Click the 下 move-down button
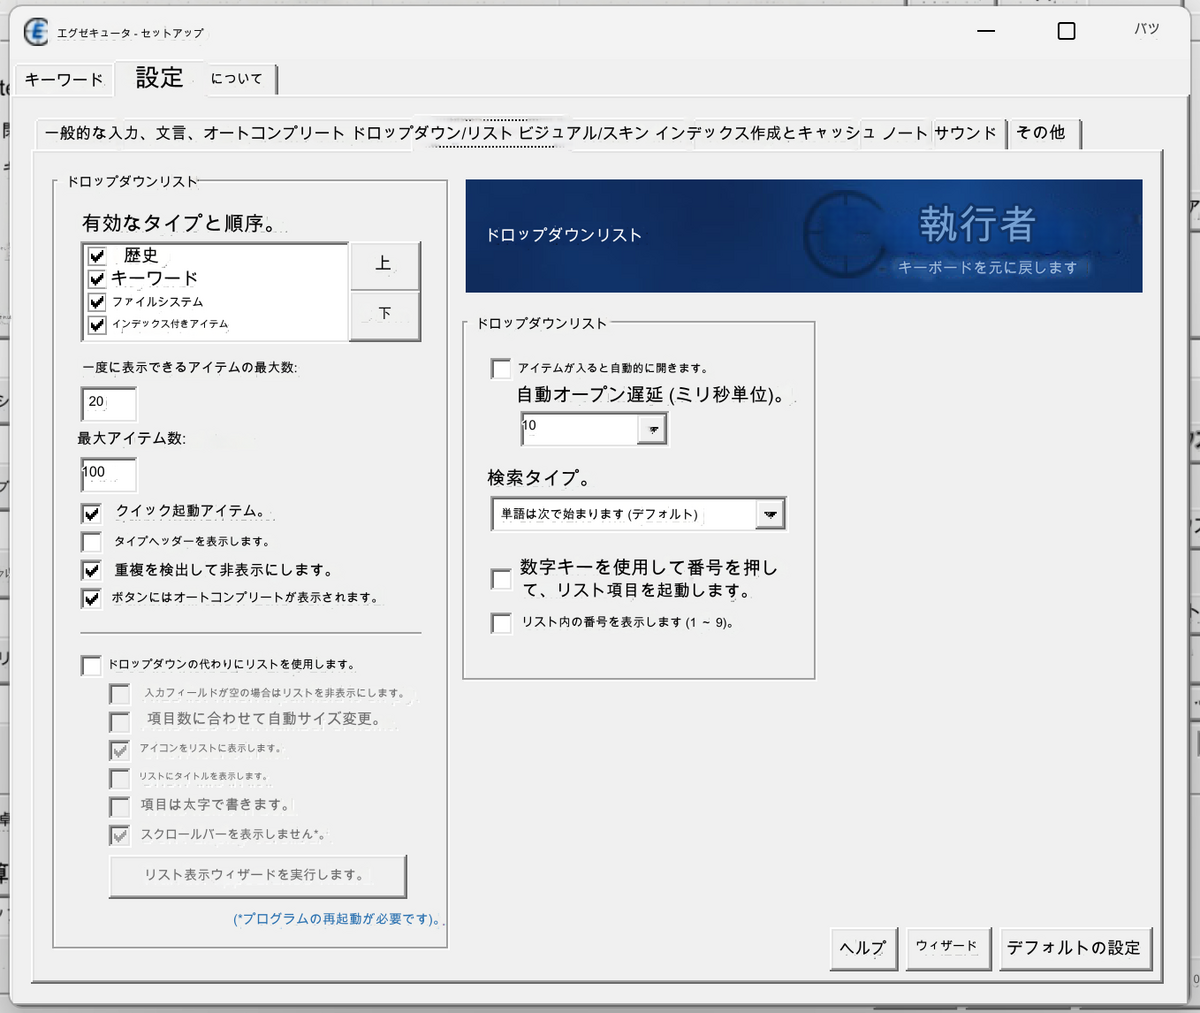1200x1013 pixels. [x=384, y=315]
